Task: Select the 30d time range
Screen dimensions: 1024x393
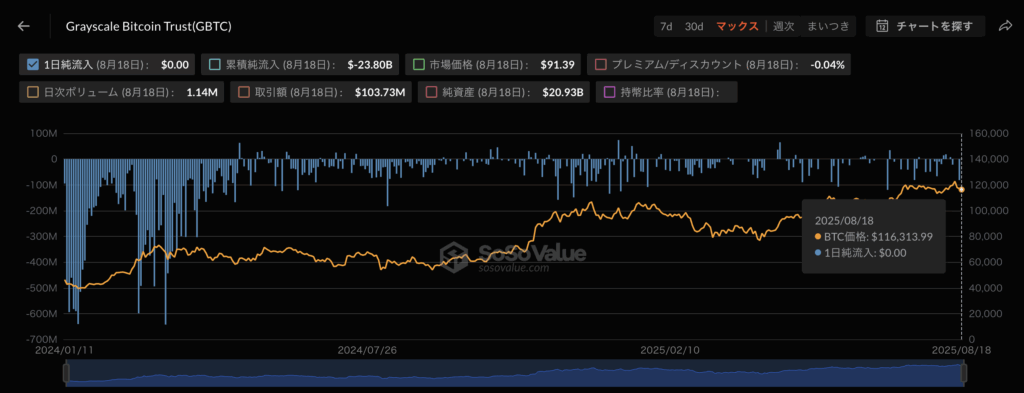Action: pyautogui.click(x=694, y=26)
